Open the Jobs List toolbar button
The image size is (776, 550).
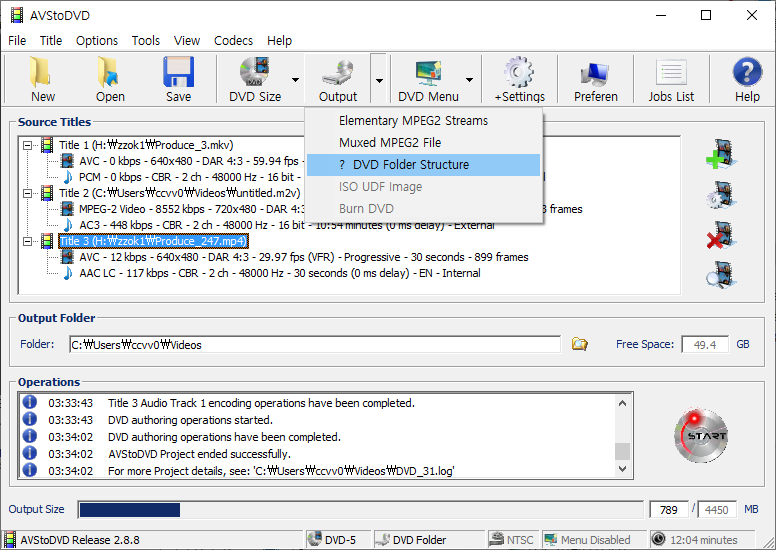[x=671, y=79]
